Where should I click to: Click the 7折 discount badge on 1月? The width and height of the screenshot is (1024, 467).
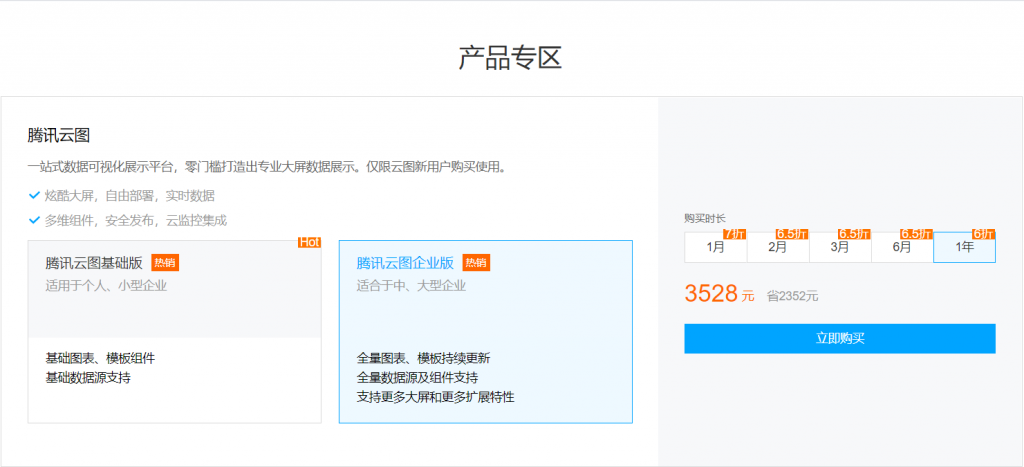click(x=735, y=234)
